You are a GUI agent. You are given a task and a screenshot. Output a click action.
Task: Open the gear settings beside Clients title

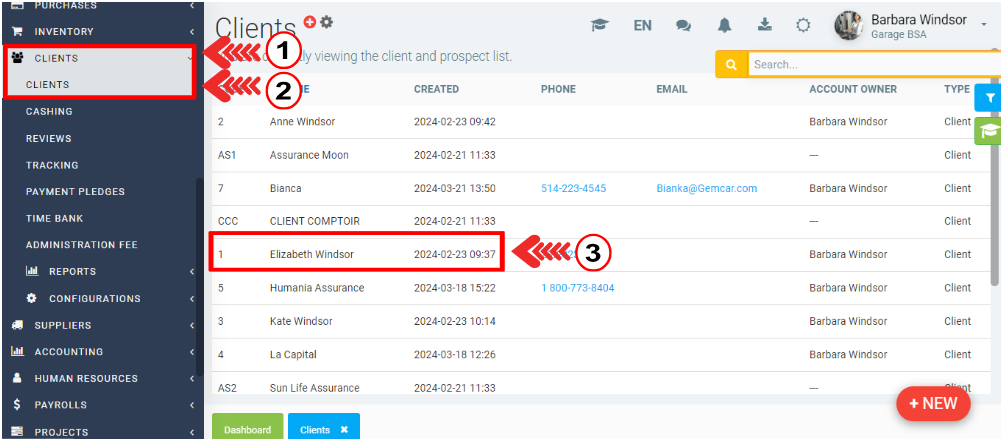[x=326, y=21]
